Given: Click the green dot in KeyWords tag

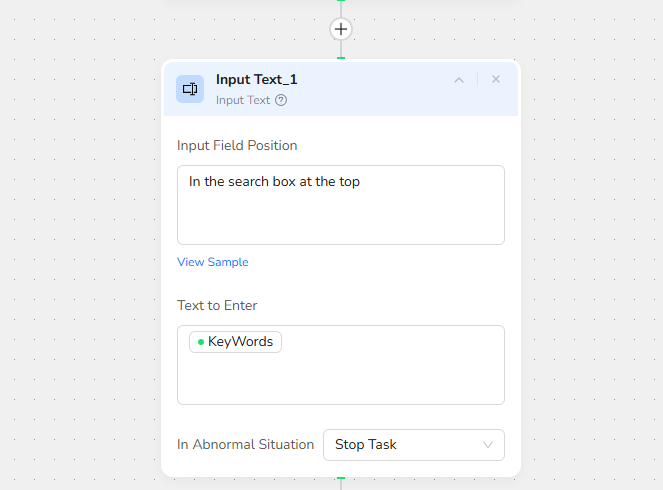Looking at the screenshot, I should [201, 342].
